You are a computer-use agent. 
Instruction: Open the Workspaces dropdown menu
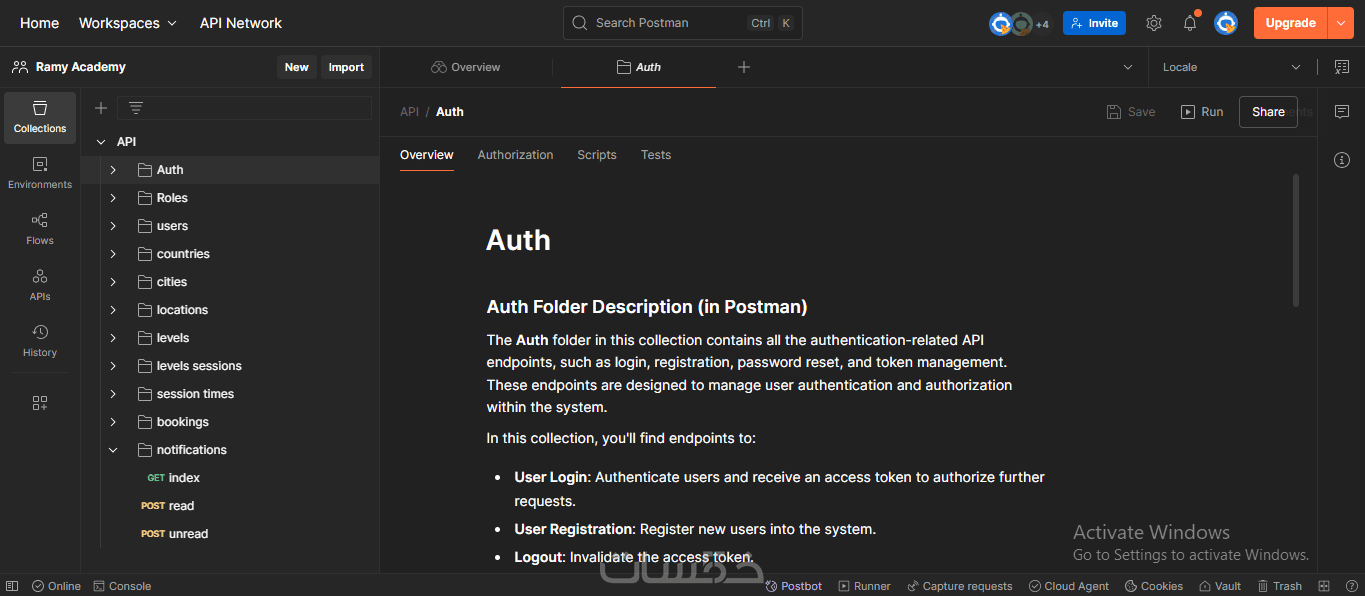[x=127, y=23]
